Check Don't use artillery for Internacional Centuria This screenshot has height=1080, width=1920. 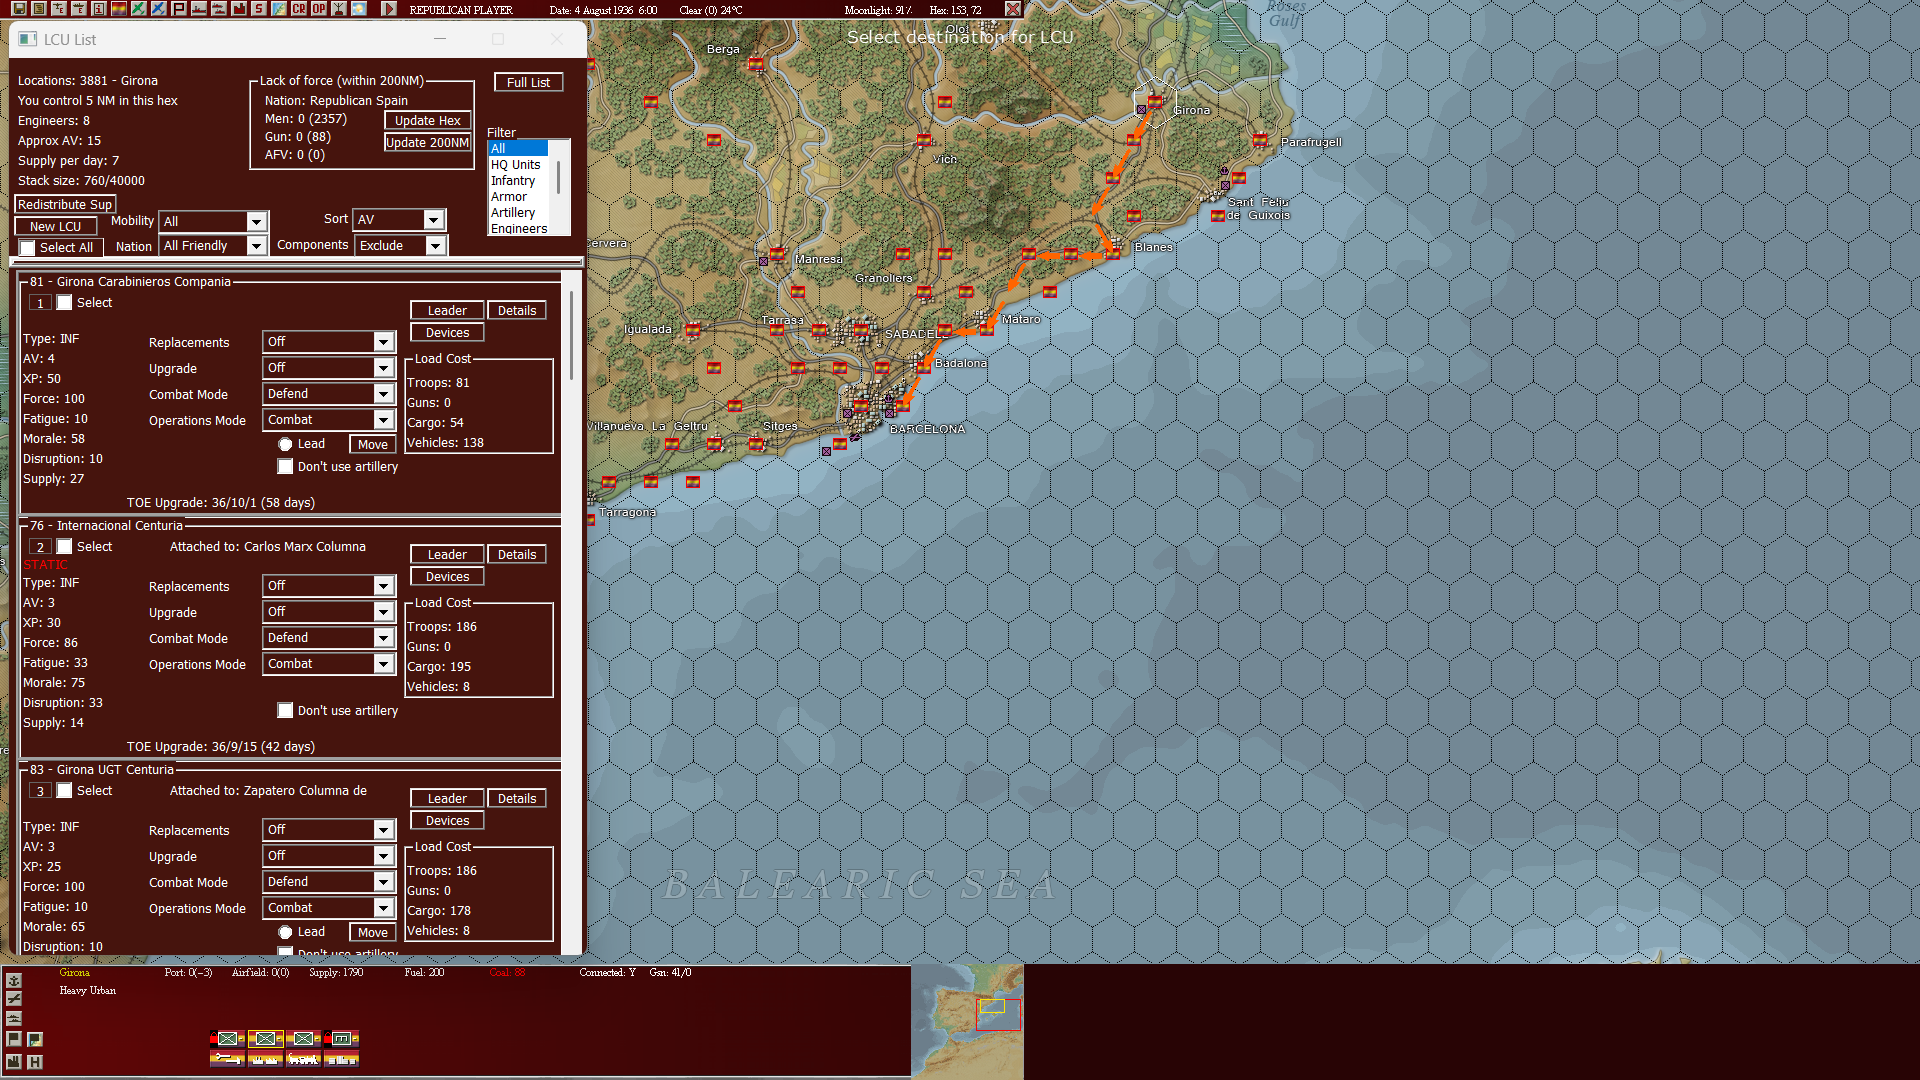point(285,710)
